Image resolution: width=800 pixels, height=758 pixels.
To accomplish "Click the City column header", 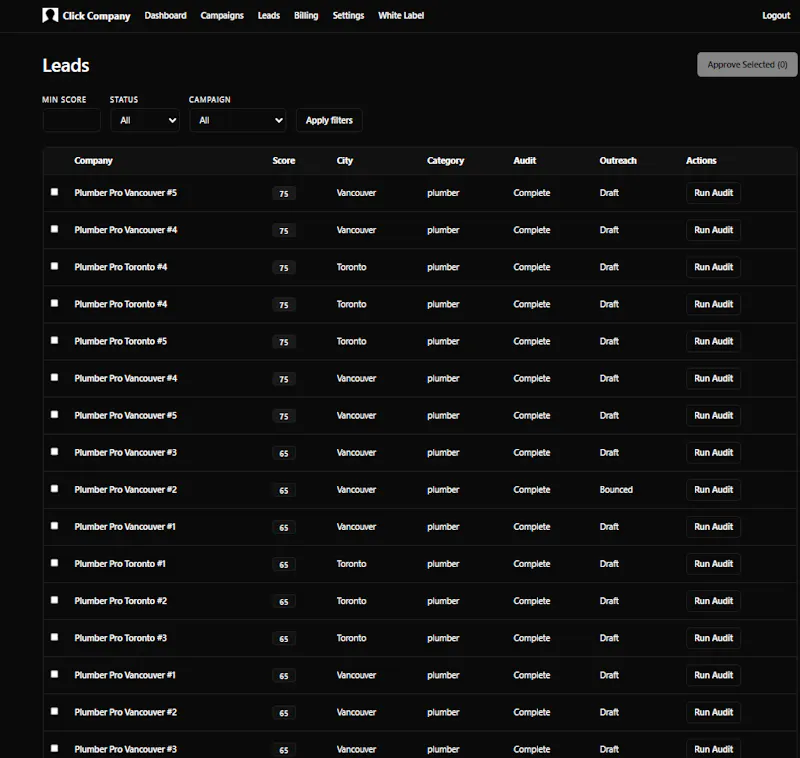I will (x=345, y=161).
